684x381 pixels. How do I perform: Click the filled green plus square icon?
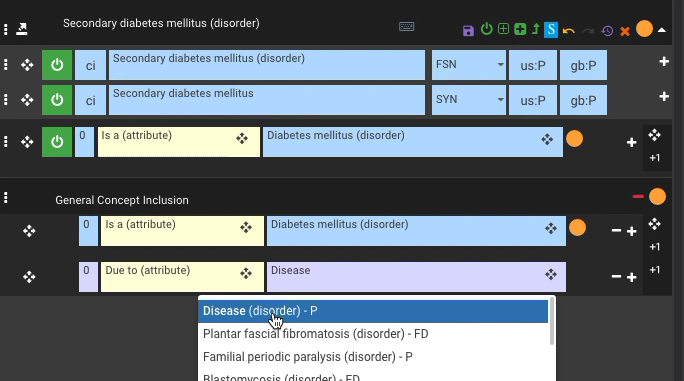click(x=520, y=29)
